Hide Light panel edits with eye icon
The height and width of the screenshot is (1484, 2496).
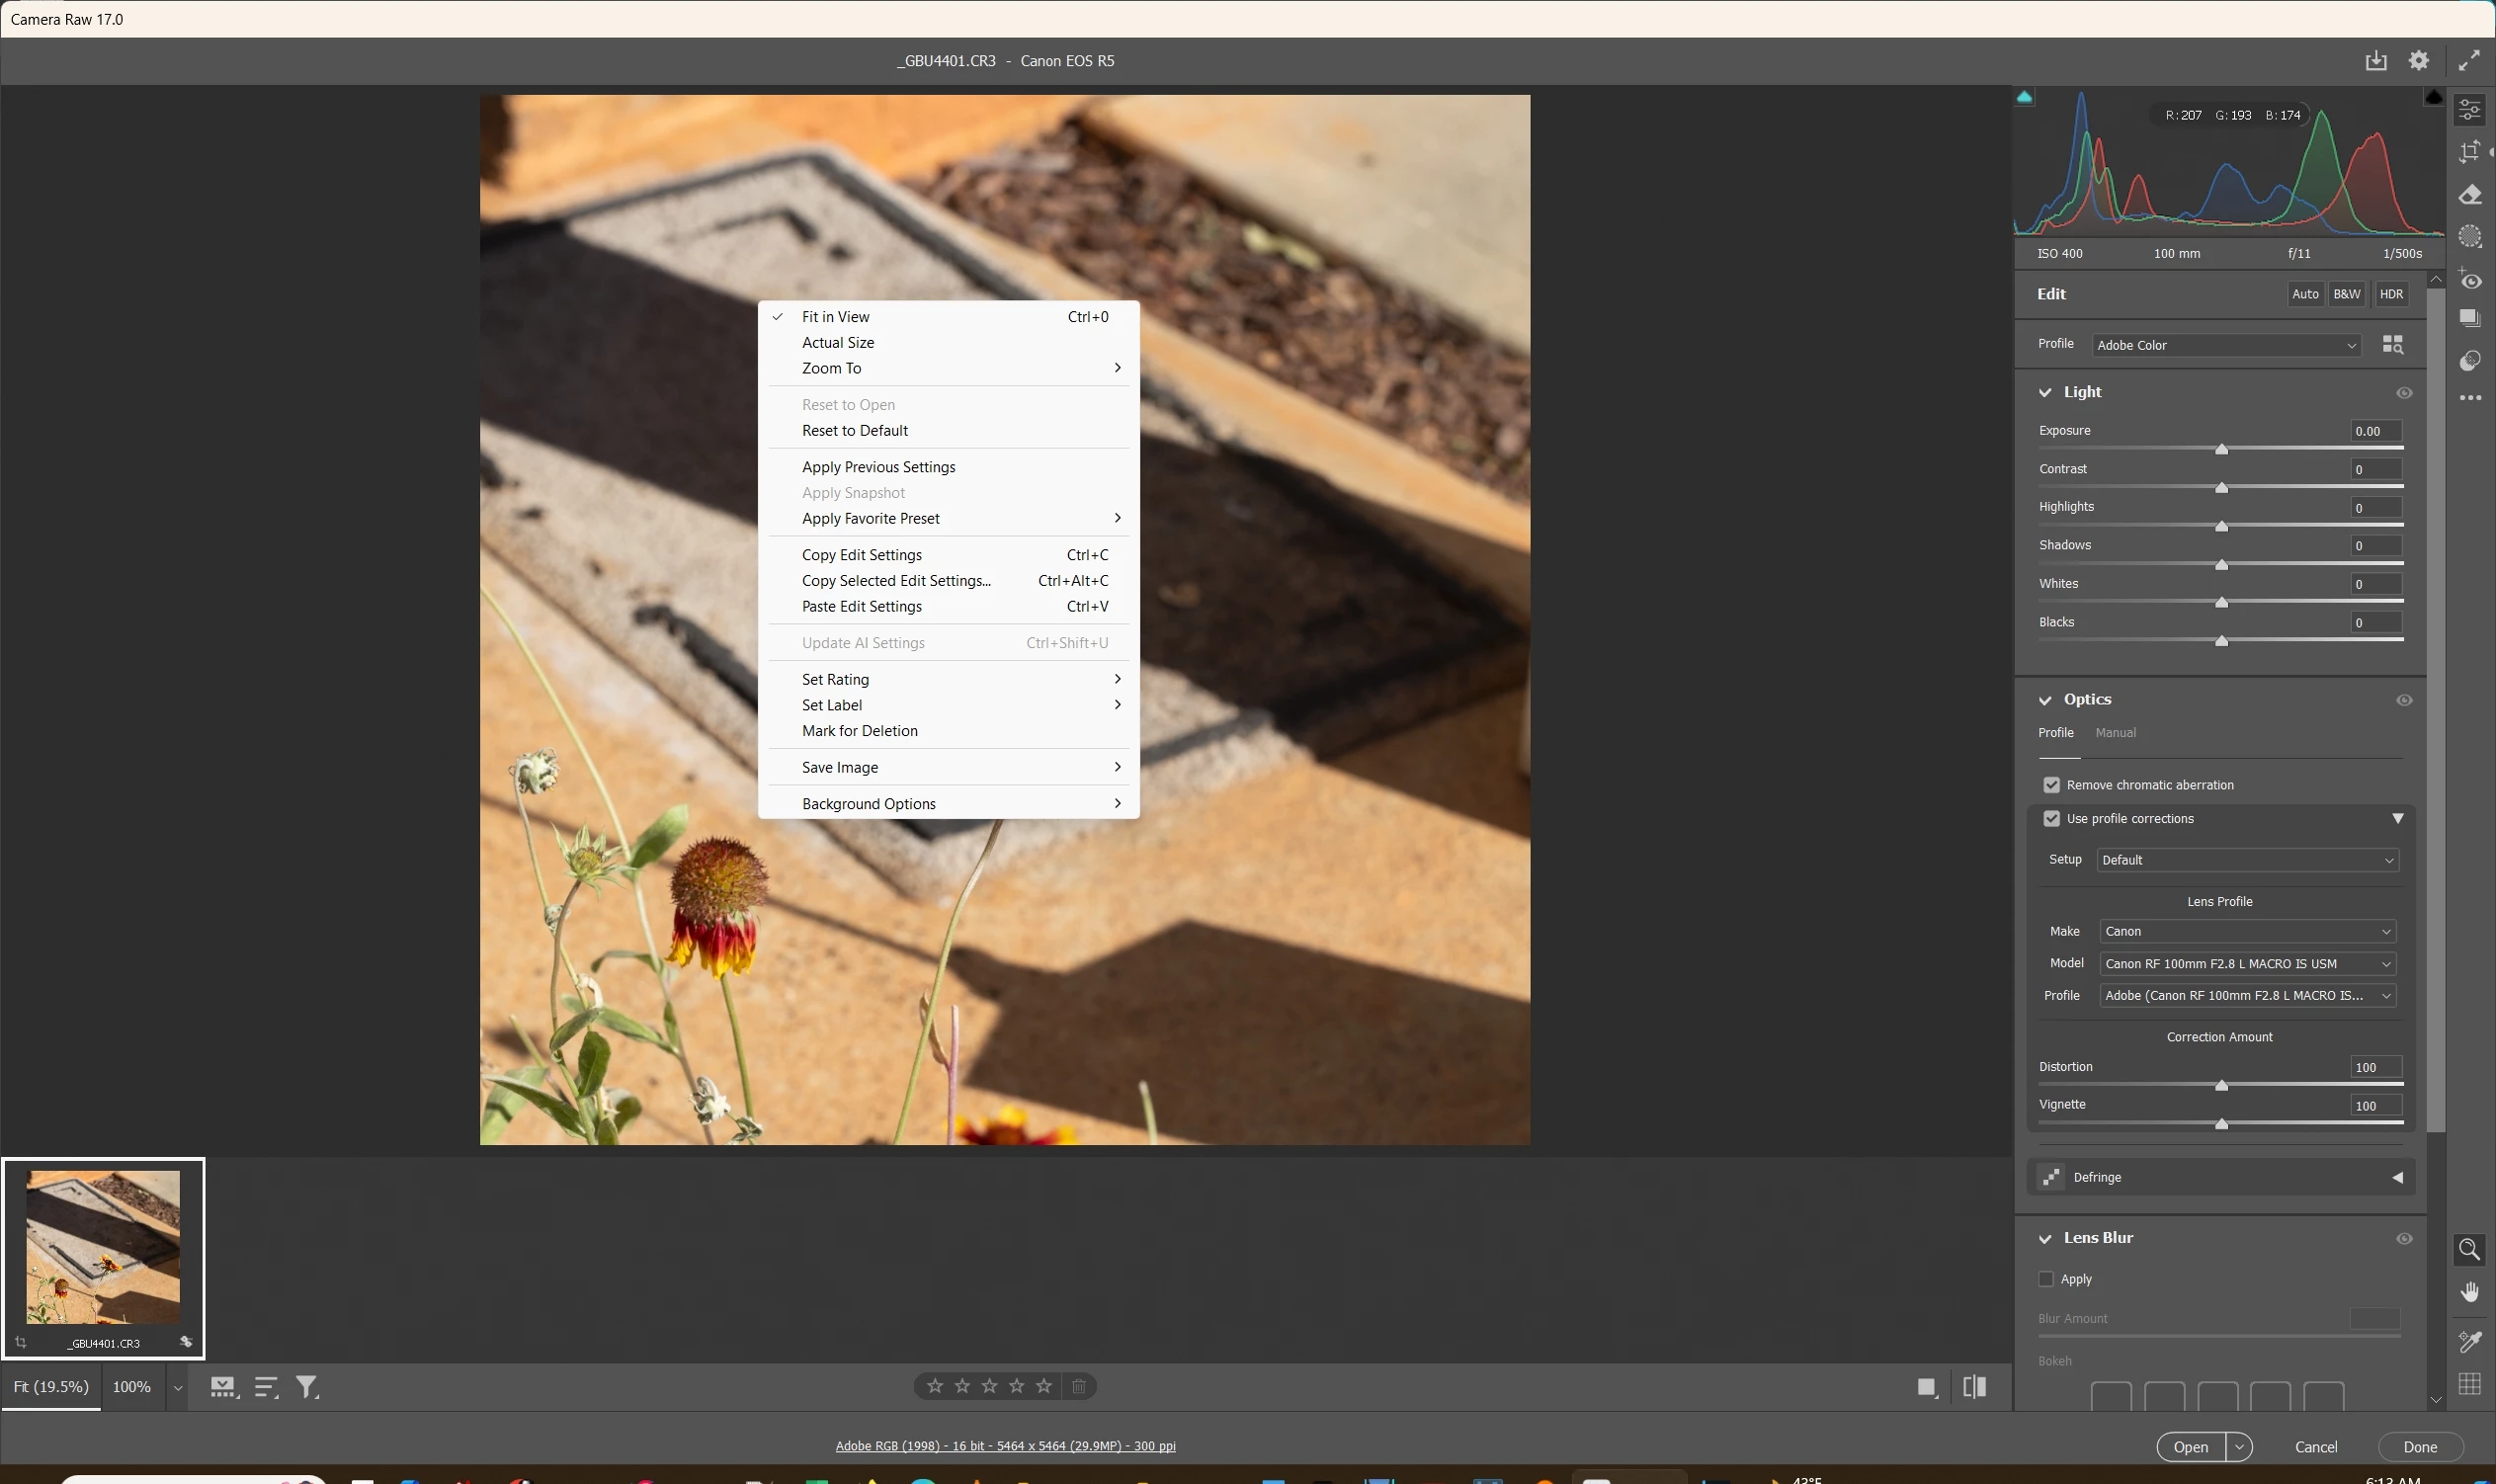2404,393
